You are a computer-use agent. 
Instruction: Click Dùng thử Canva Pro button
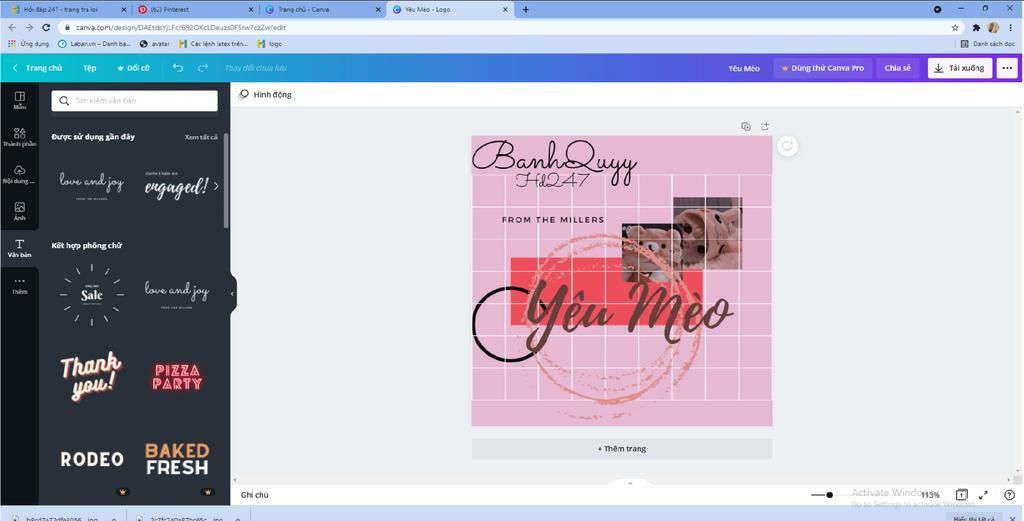823,68
